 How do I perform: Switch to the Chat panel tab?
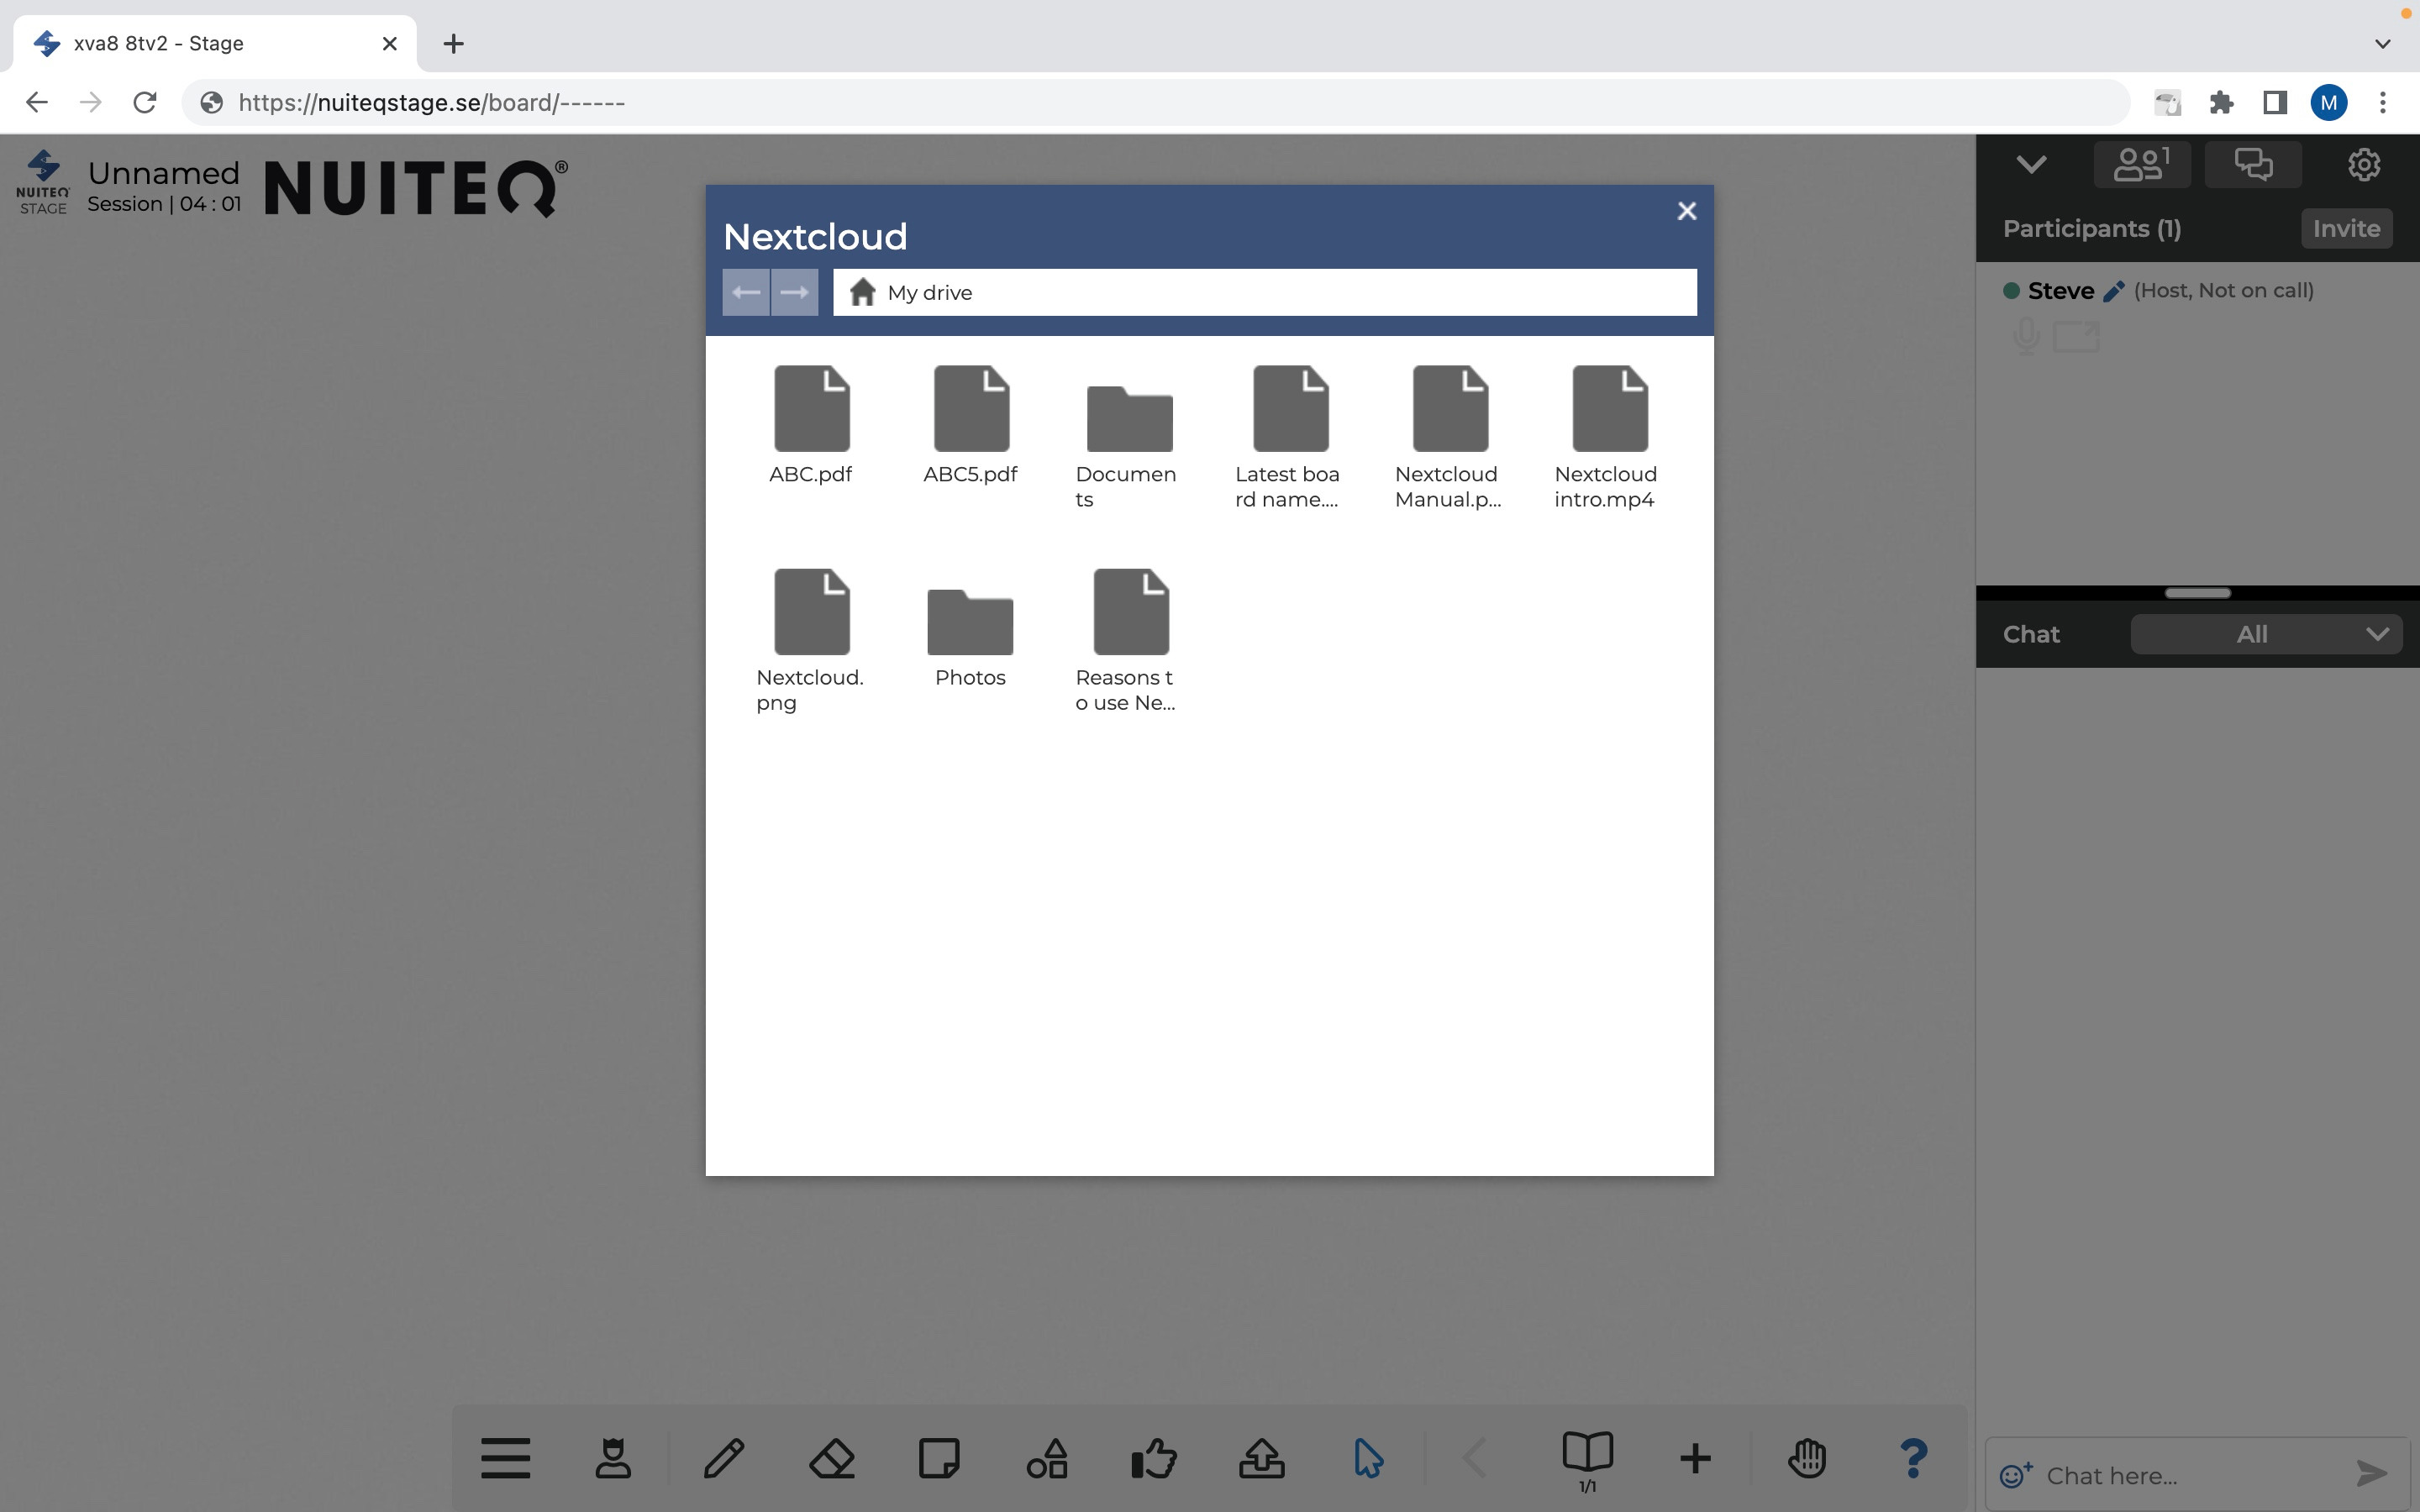[x=2253, y=164]
